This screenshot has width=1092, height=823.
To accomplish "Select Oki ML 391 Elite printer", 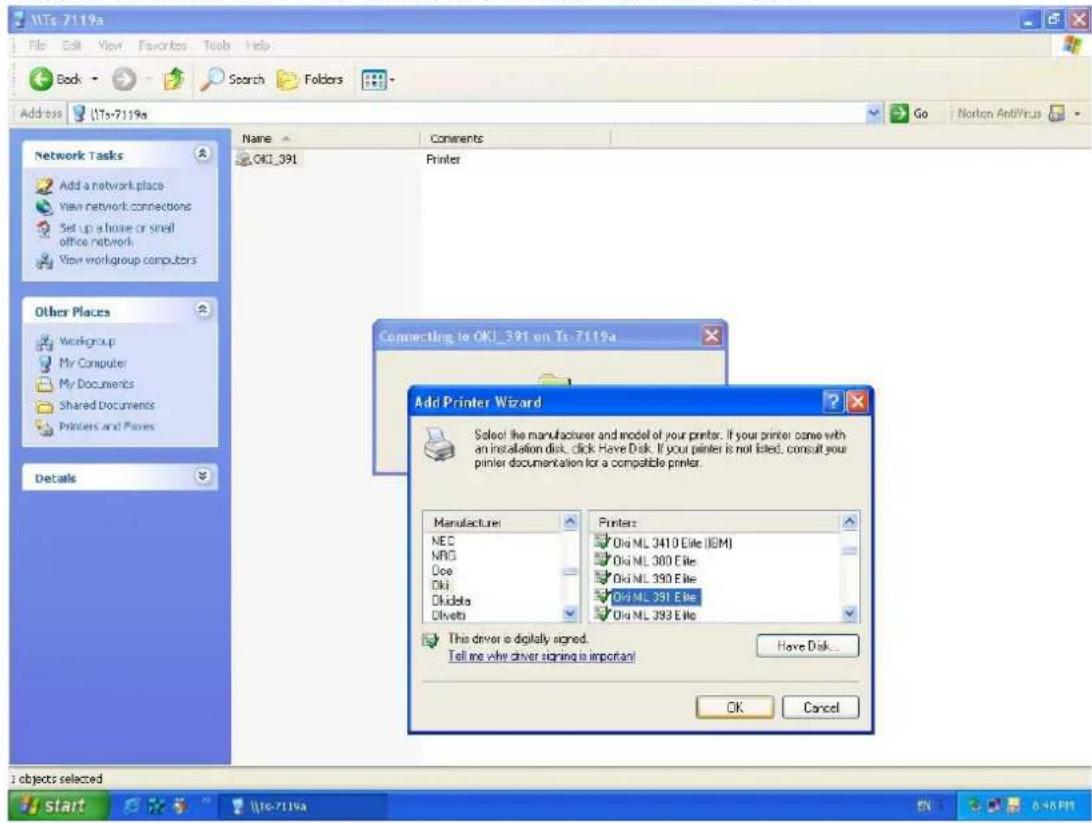I will pyautogui.click(x=647, y=597).
